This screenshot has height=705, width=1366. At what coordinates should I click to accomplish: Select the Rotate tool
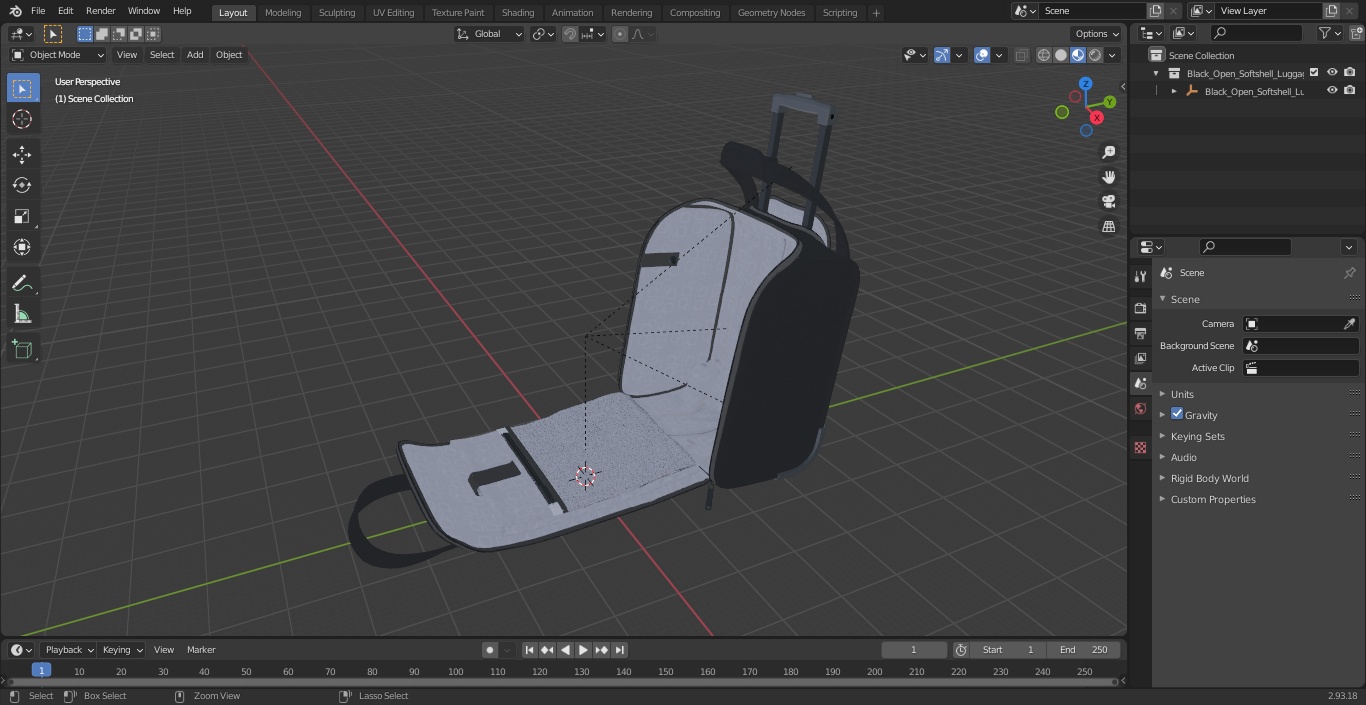click(22, 185)
